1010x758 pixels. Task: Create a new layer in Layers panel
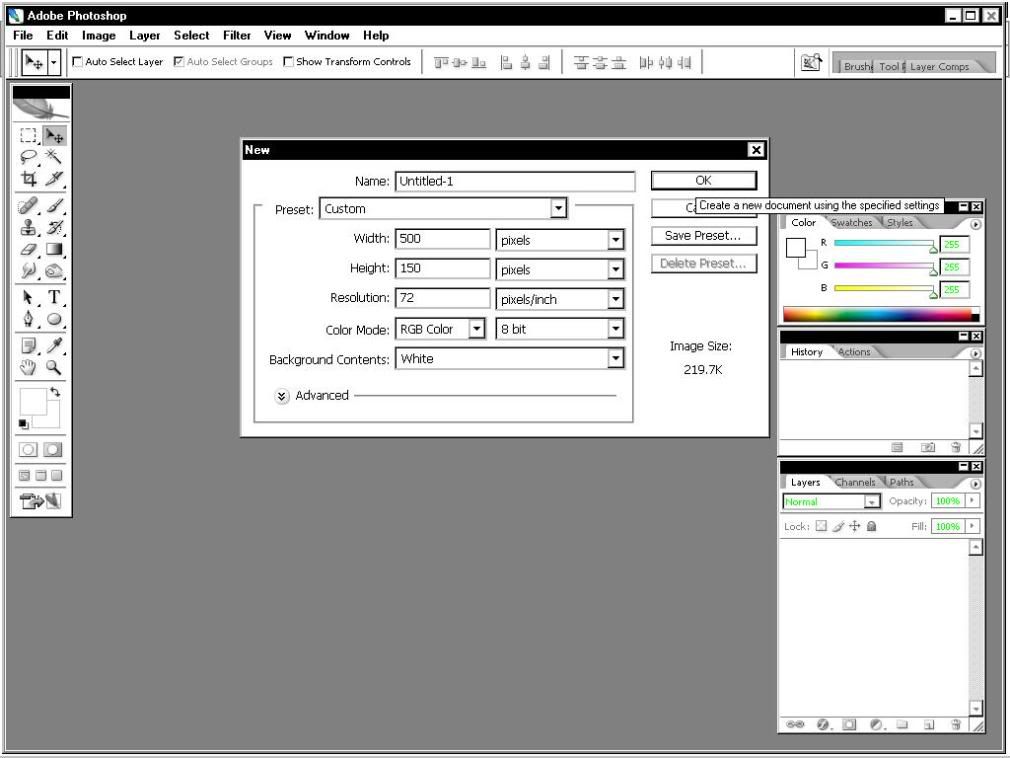click(x=929, y=725)
